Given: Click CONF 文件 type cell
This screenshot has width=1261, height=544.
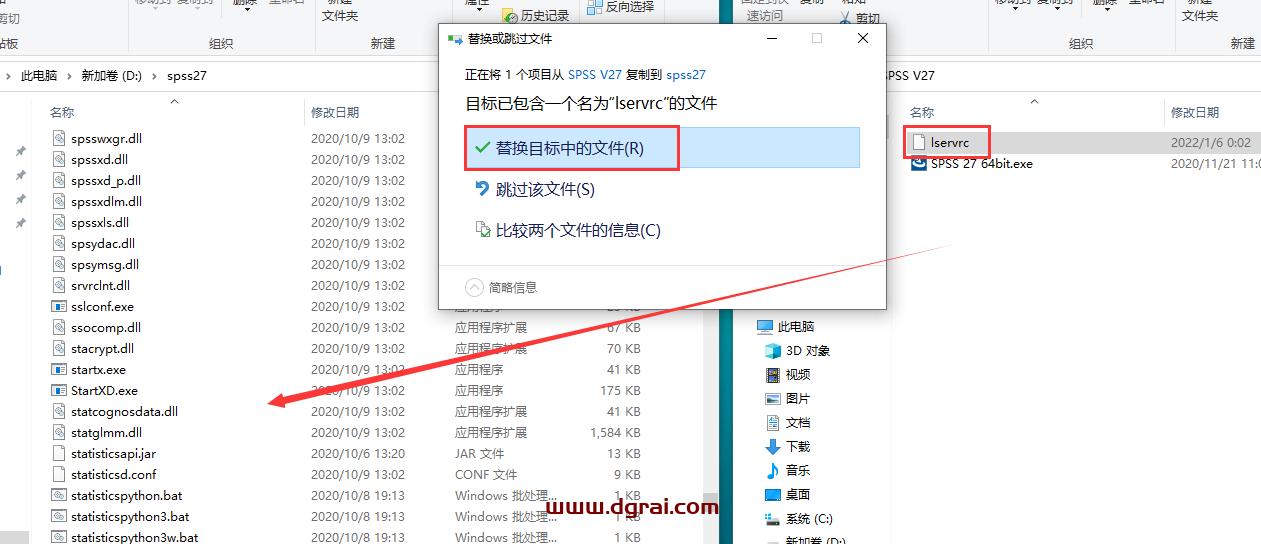Looking at the screenshot, I should point(486,474).
